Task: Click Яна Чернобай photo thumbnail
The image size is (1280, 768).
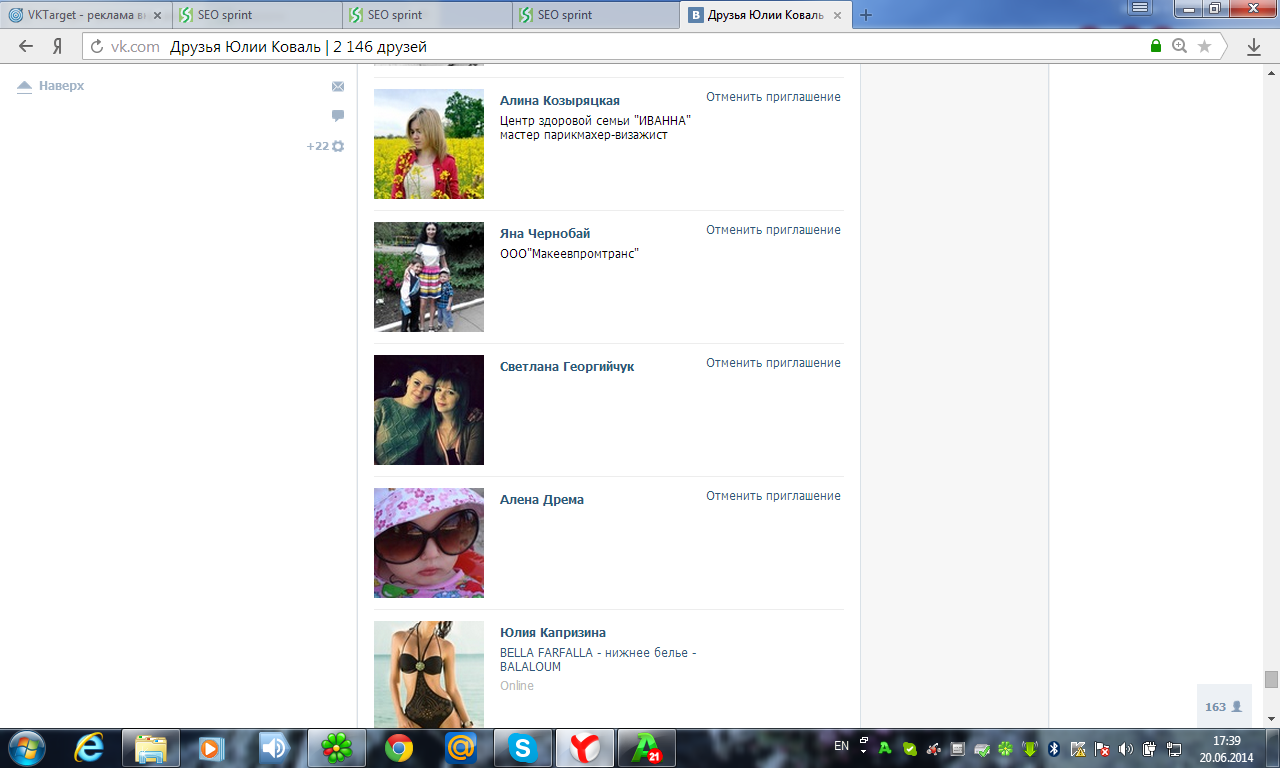Action: pyautogui.click(x=429, y=277)
